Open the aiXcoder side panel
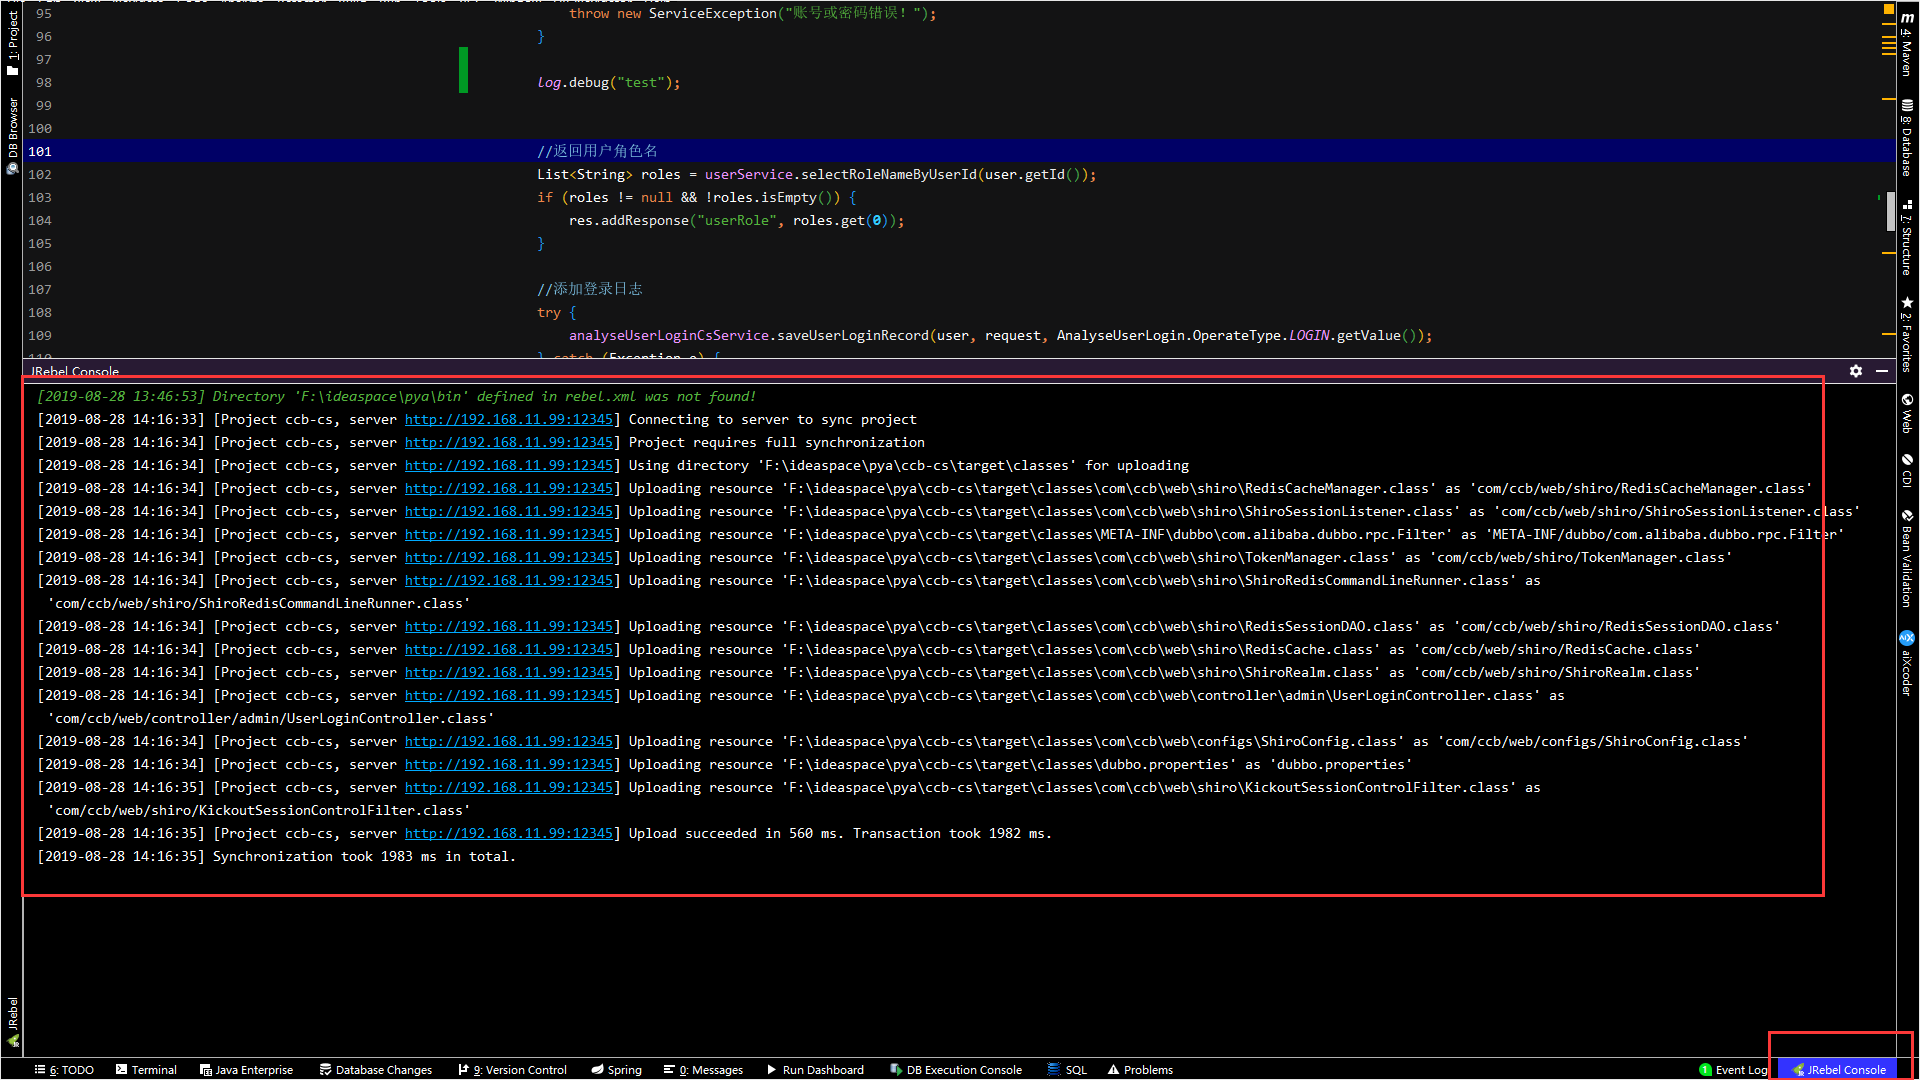This screenshot has width=1920, height=1080. coord(1907,663)
